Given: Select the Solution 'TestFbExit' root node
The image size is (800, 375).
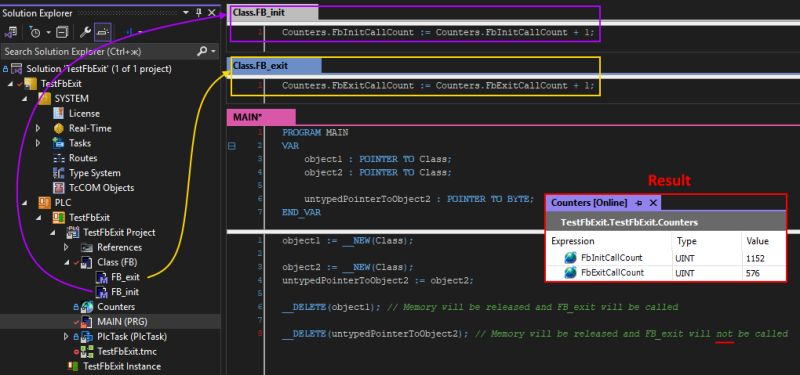Looking at the screenshot, I should tap(99, 69).
